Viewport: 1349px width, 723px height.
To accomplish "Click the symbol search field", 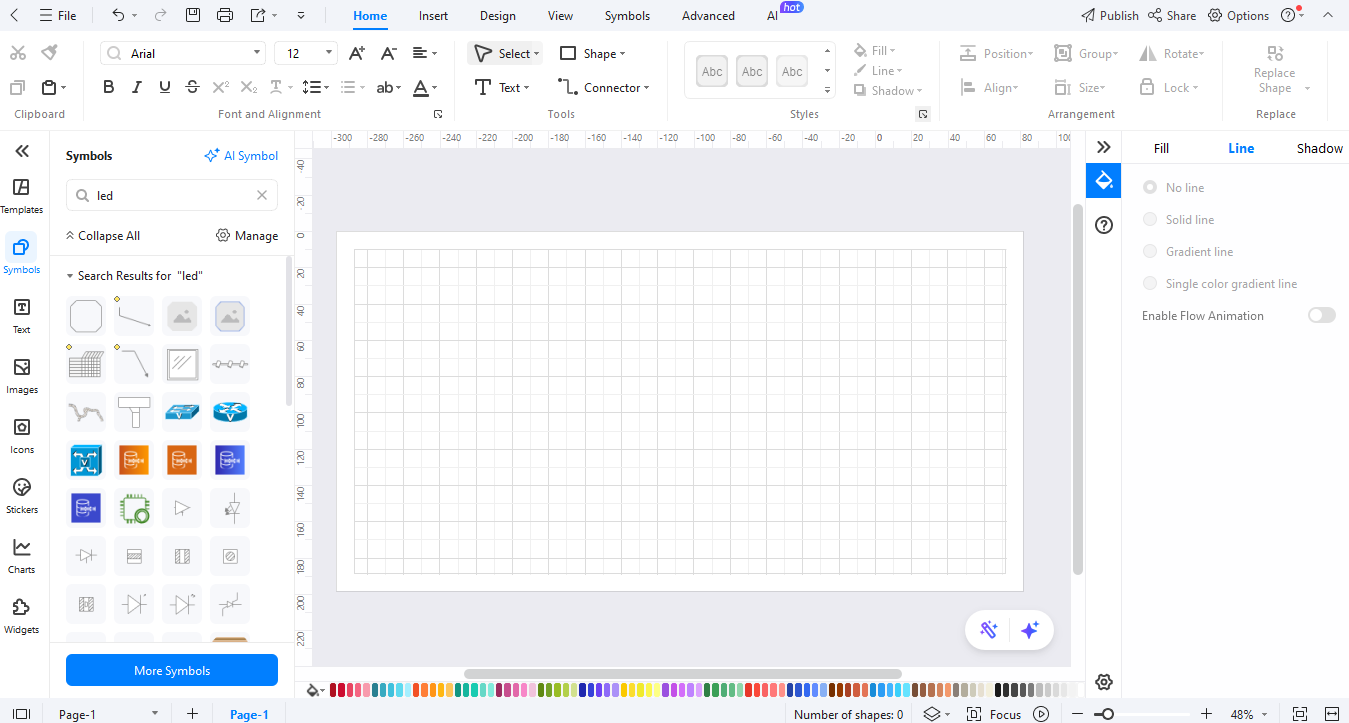I will coord(172,195).
